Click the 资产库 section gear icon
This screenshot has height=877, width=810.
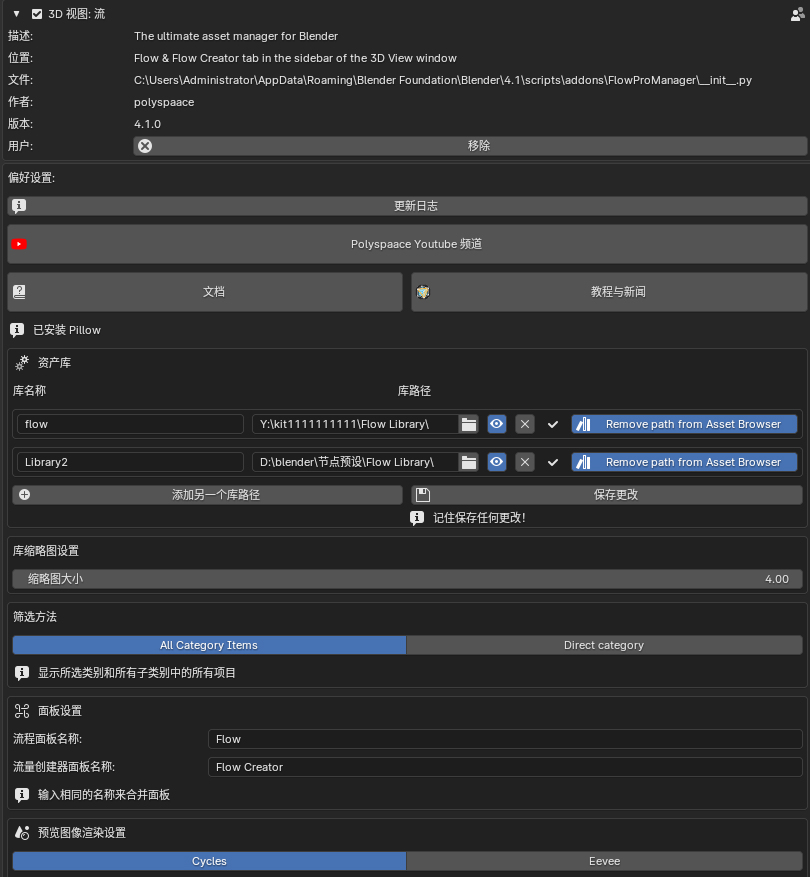pos(22,363)
